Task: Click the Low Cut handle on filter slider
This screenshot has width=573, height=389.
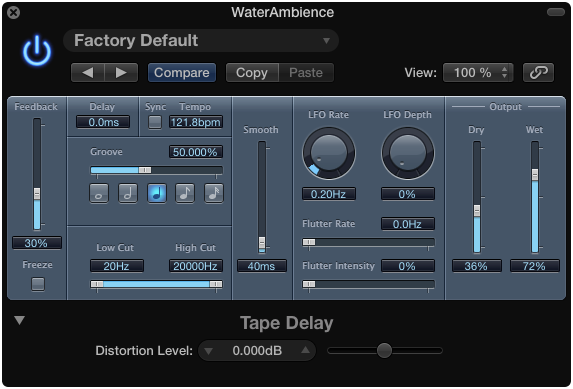Action: [x=97, y=284]
